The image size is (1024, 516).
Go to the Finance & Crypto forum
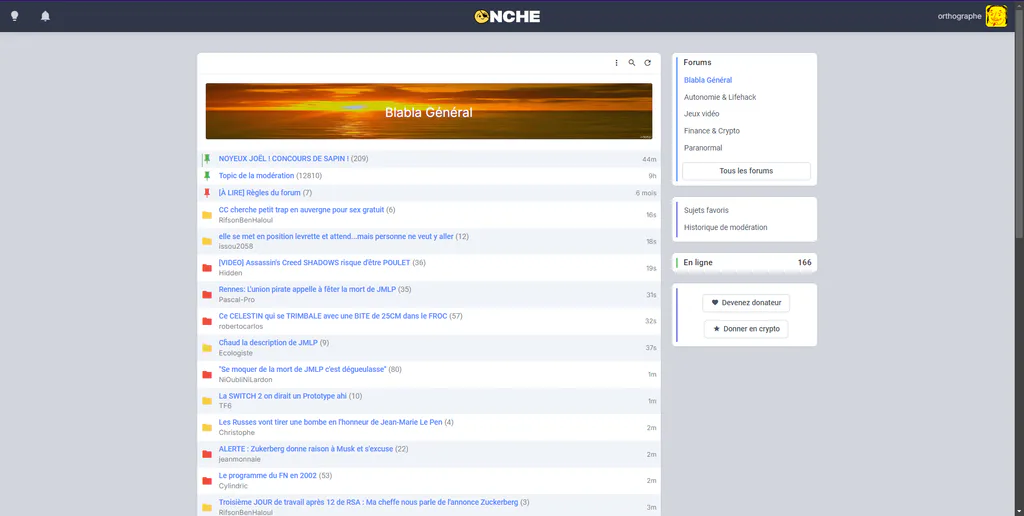(712, 131)
